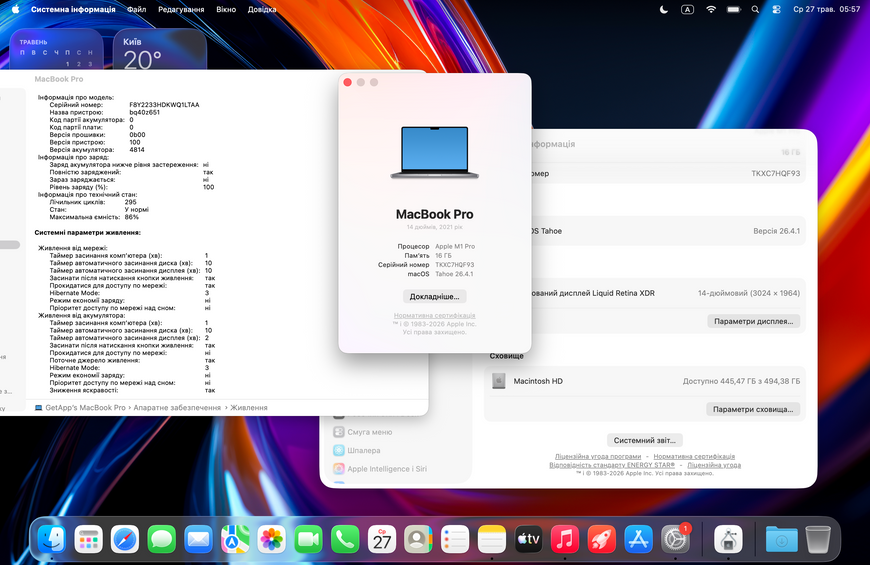
Task: Click the MacBook Pro laptop image
Action: 434,153
